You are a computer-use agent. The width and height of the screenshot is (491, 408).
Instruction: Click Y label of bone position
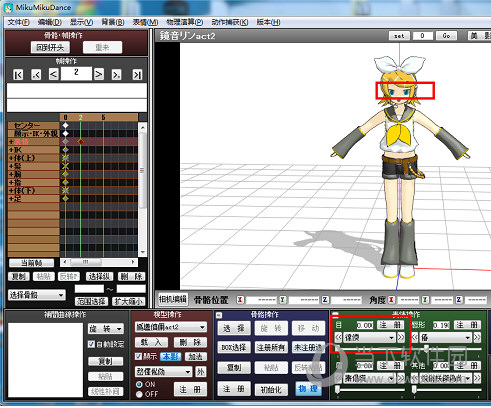coord(282,300)
